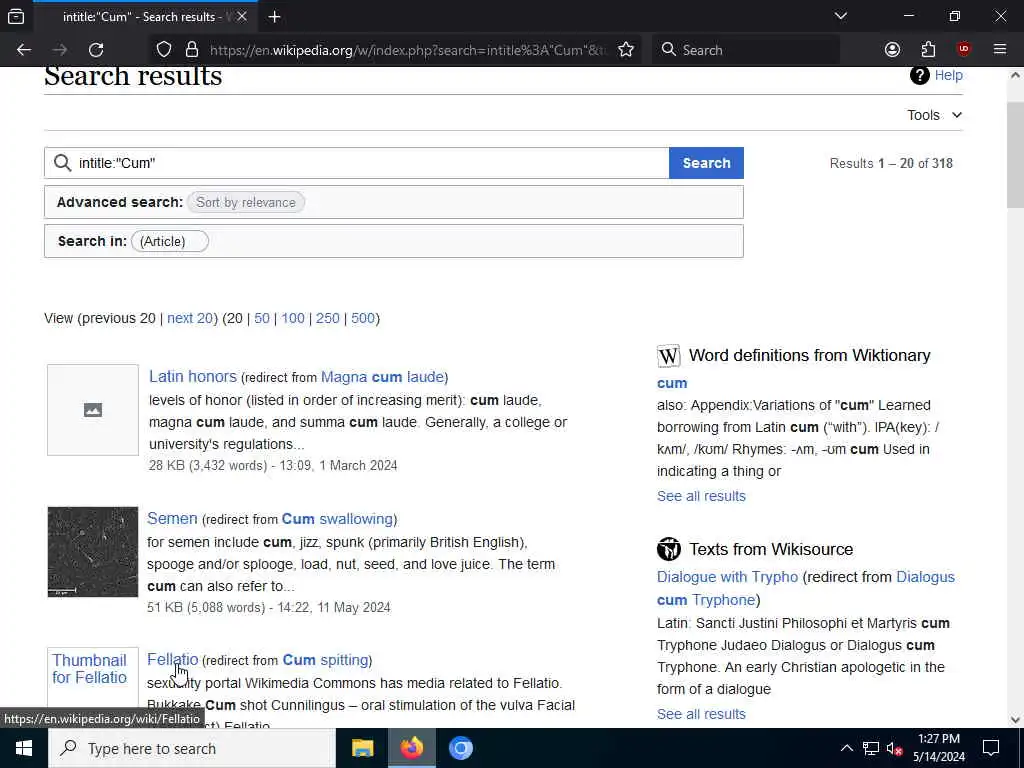Click the network status tray icon
This screenshot has width=1024, height=768.
coord(871,748)
